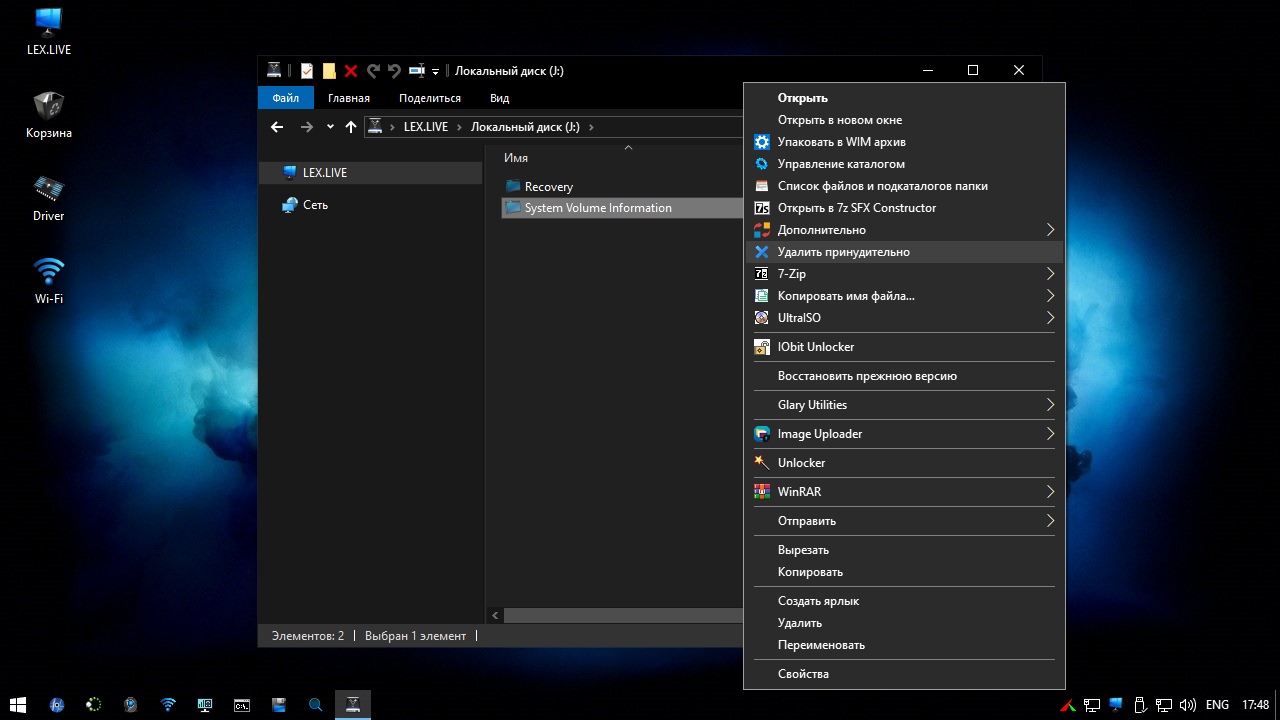The width and height of the screenshot is (1280, 720).
Task: Select 'Сеть' in the navigation pane
Action: [x=315, y=205]
